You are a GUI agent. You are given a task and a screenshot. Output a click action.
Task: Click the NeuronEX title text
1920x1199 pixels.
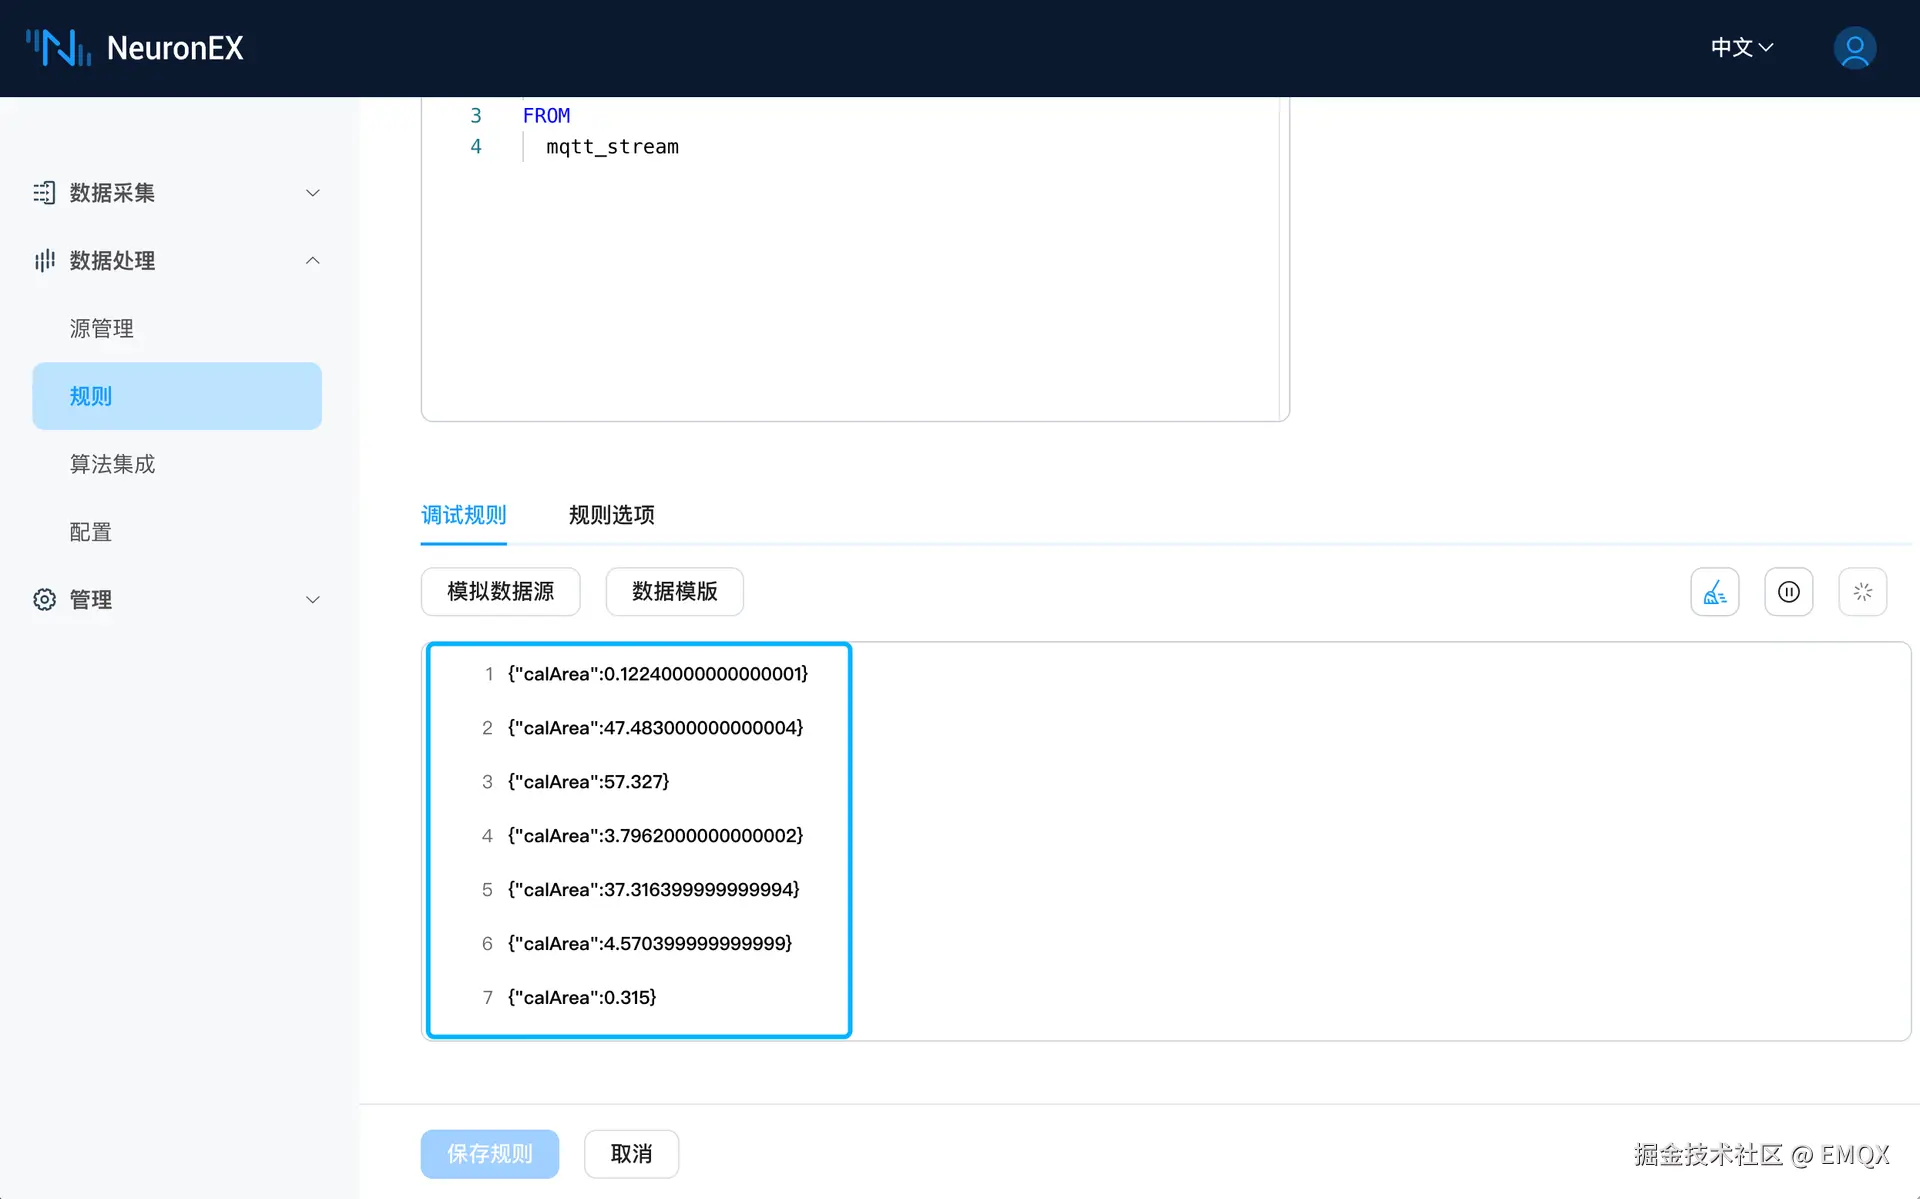point(175,48)
